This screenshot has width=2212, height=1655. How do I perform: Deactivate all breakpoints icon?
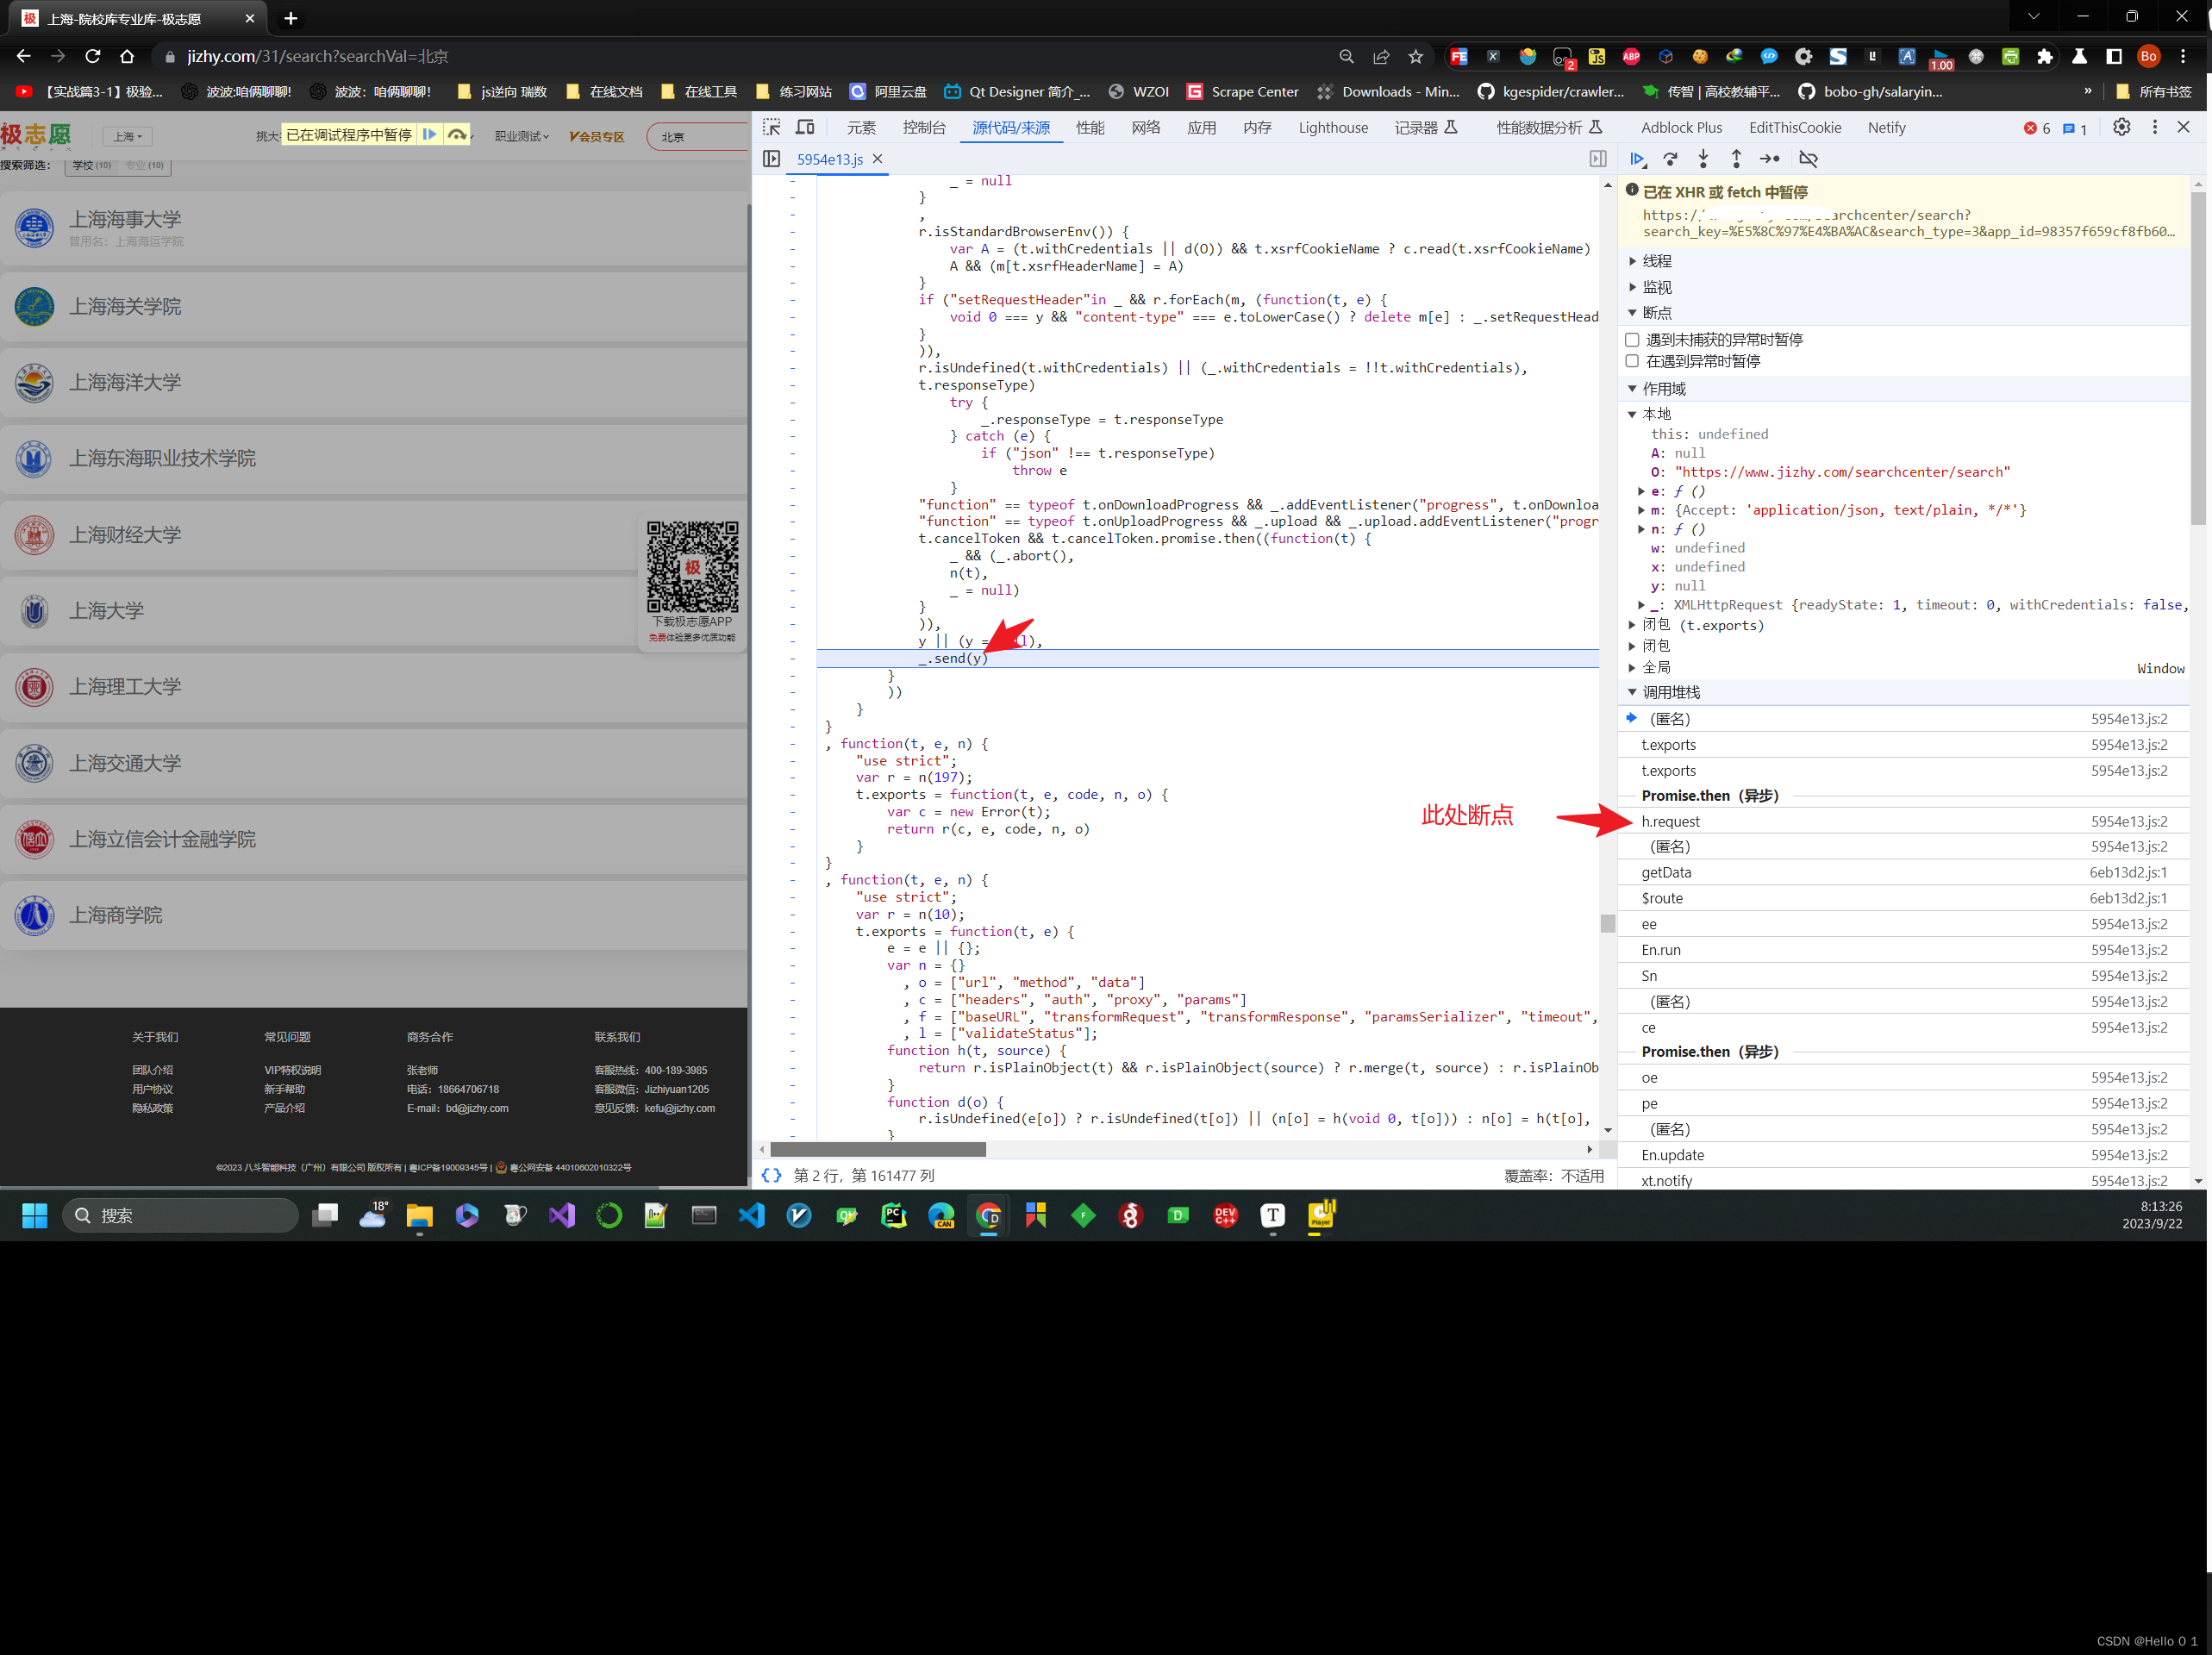1808,159
